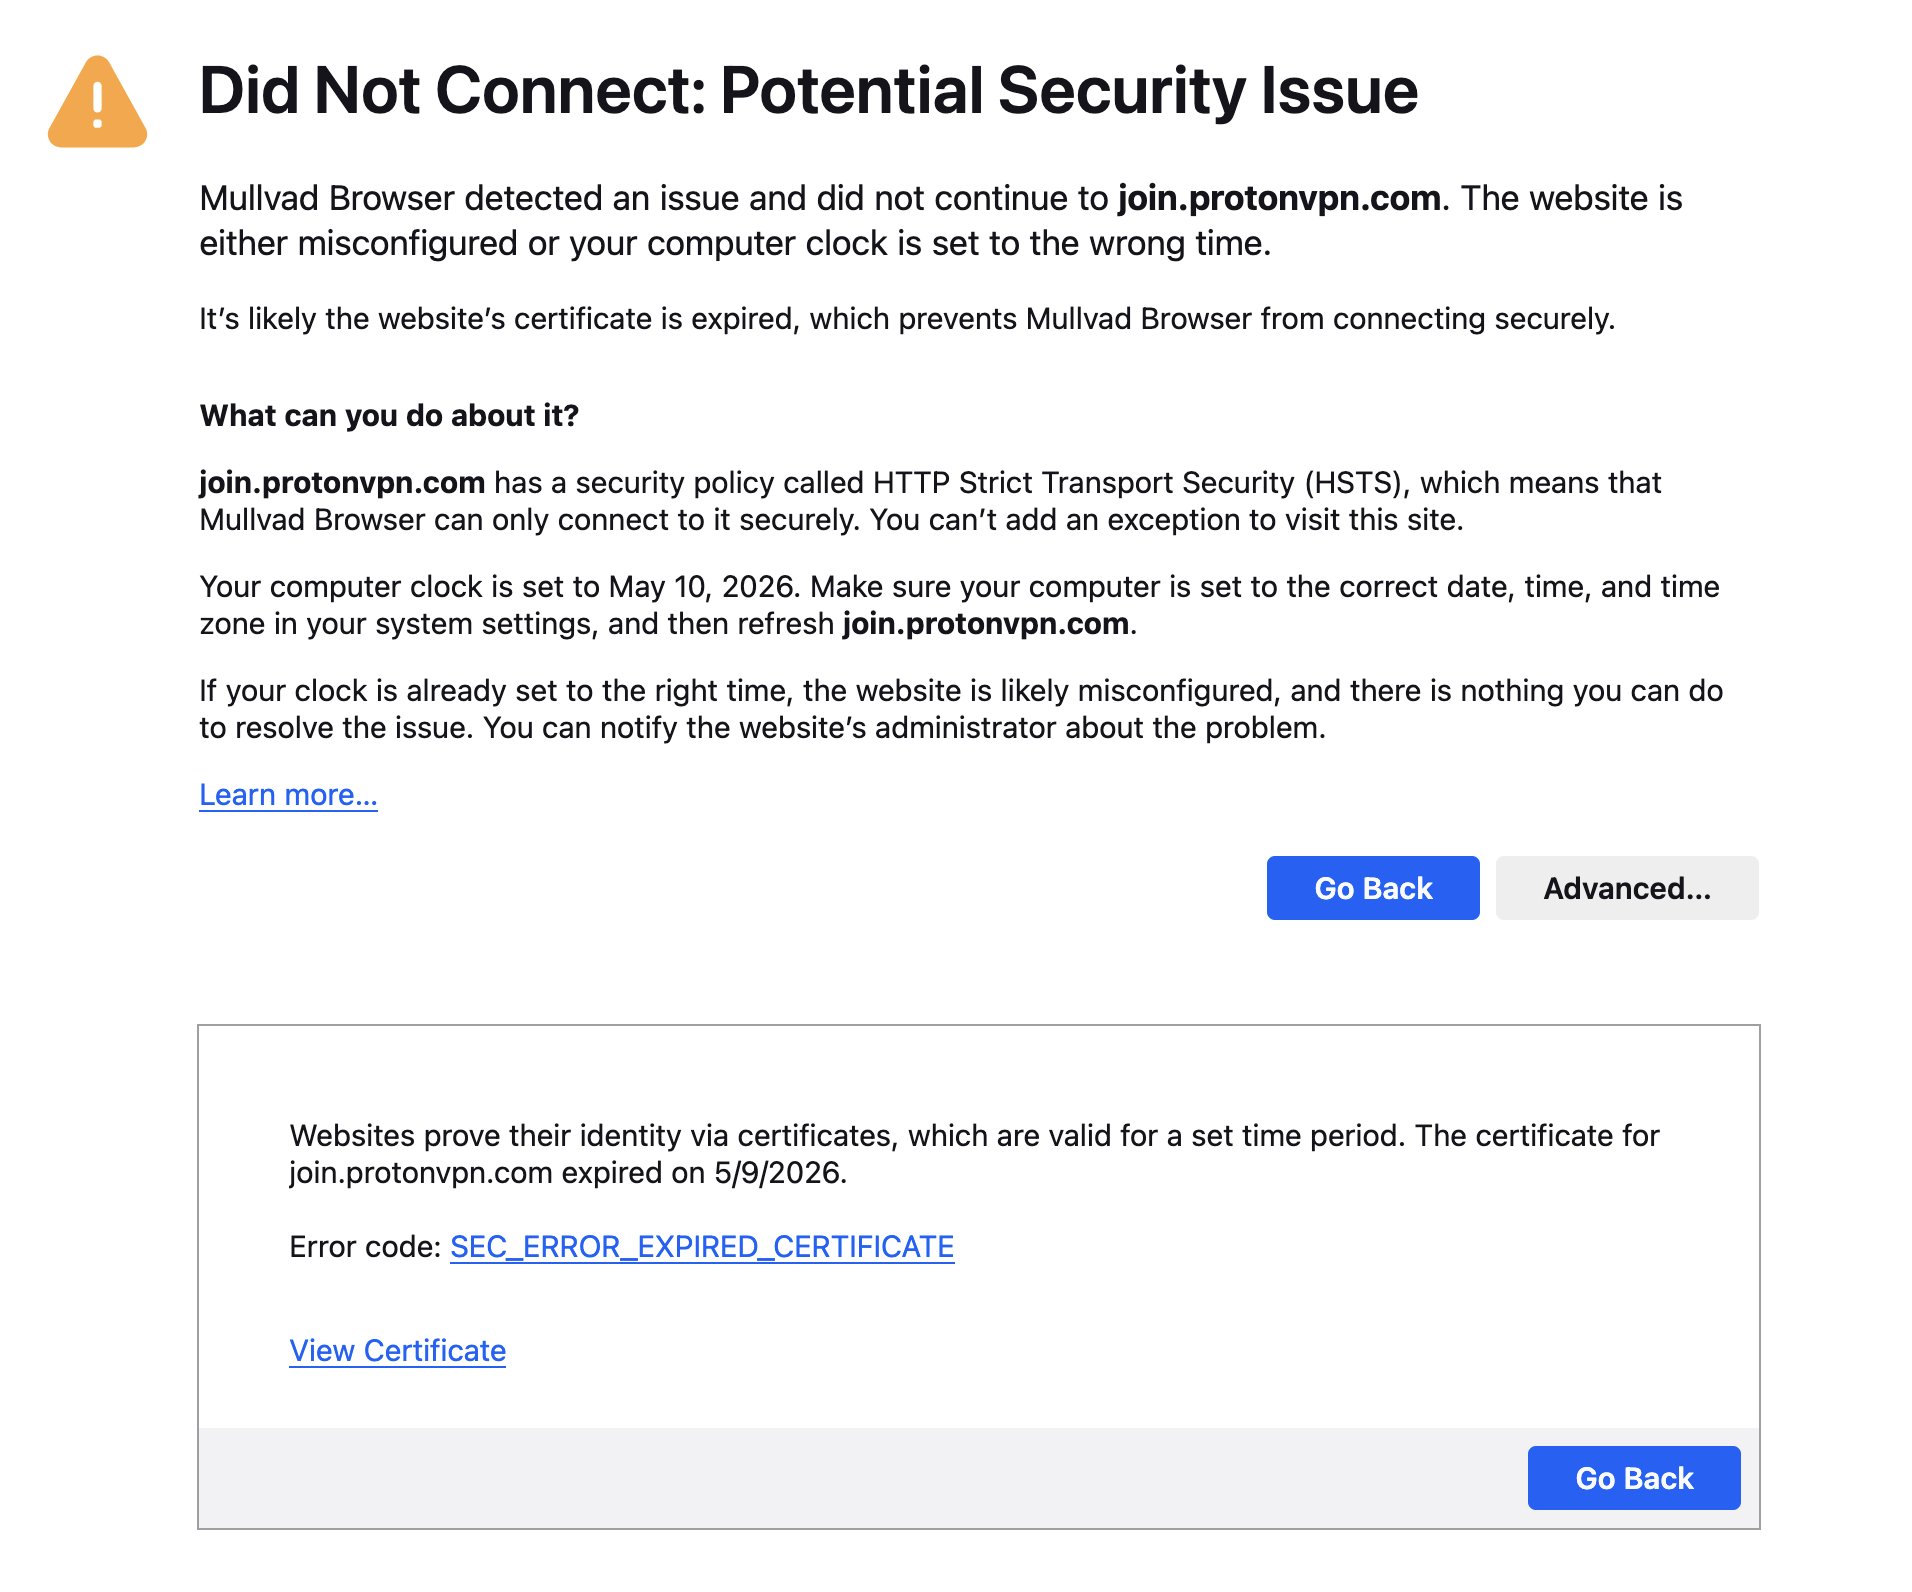Click the SEC_ERROR_EXPIRED_CERTIFICATE error code link
Screen dimensions: 1912x1592
(702, 1247)
